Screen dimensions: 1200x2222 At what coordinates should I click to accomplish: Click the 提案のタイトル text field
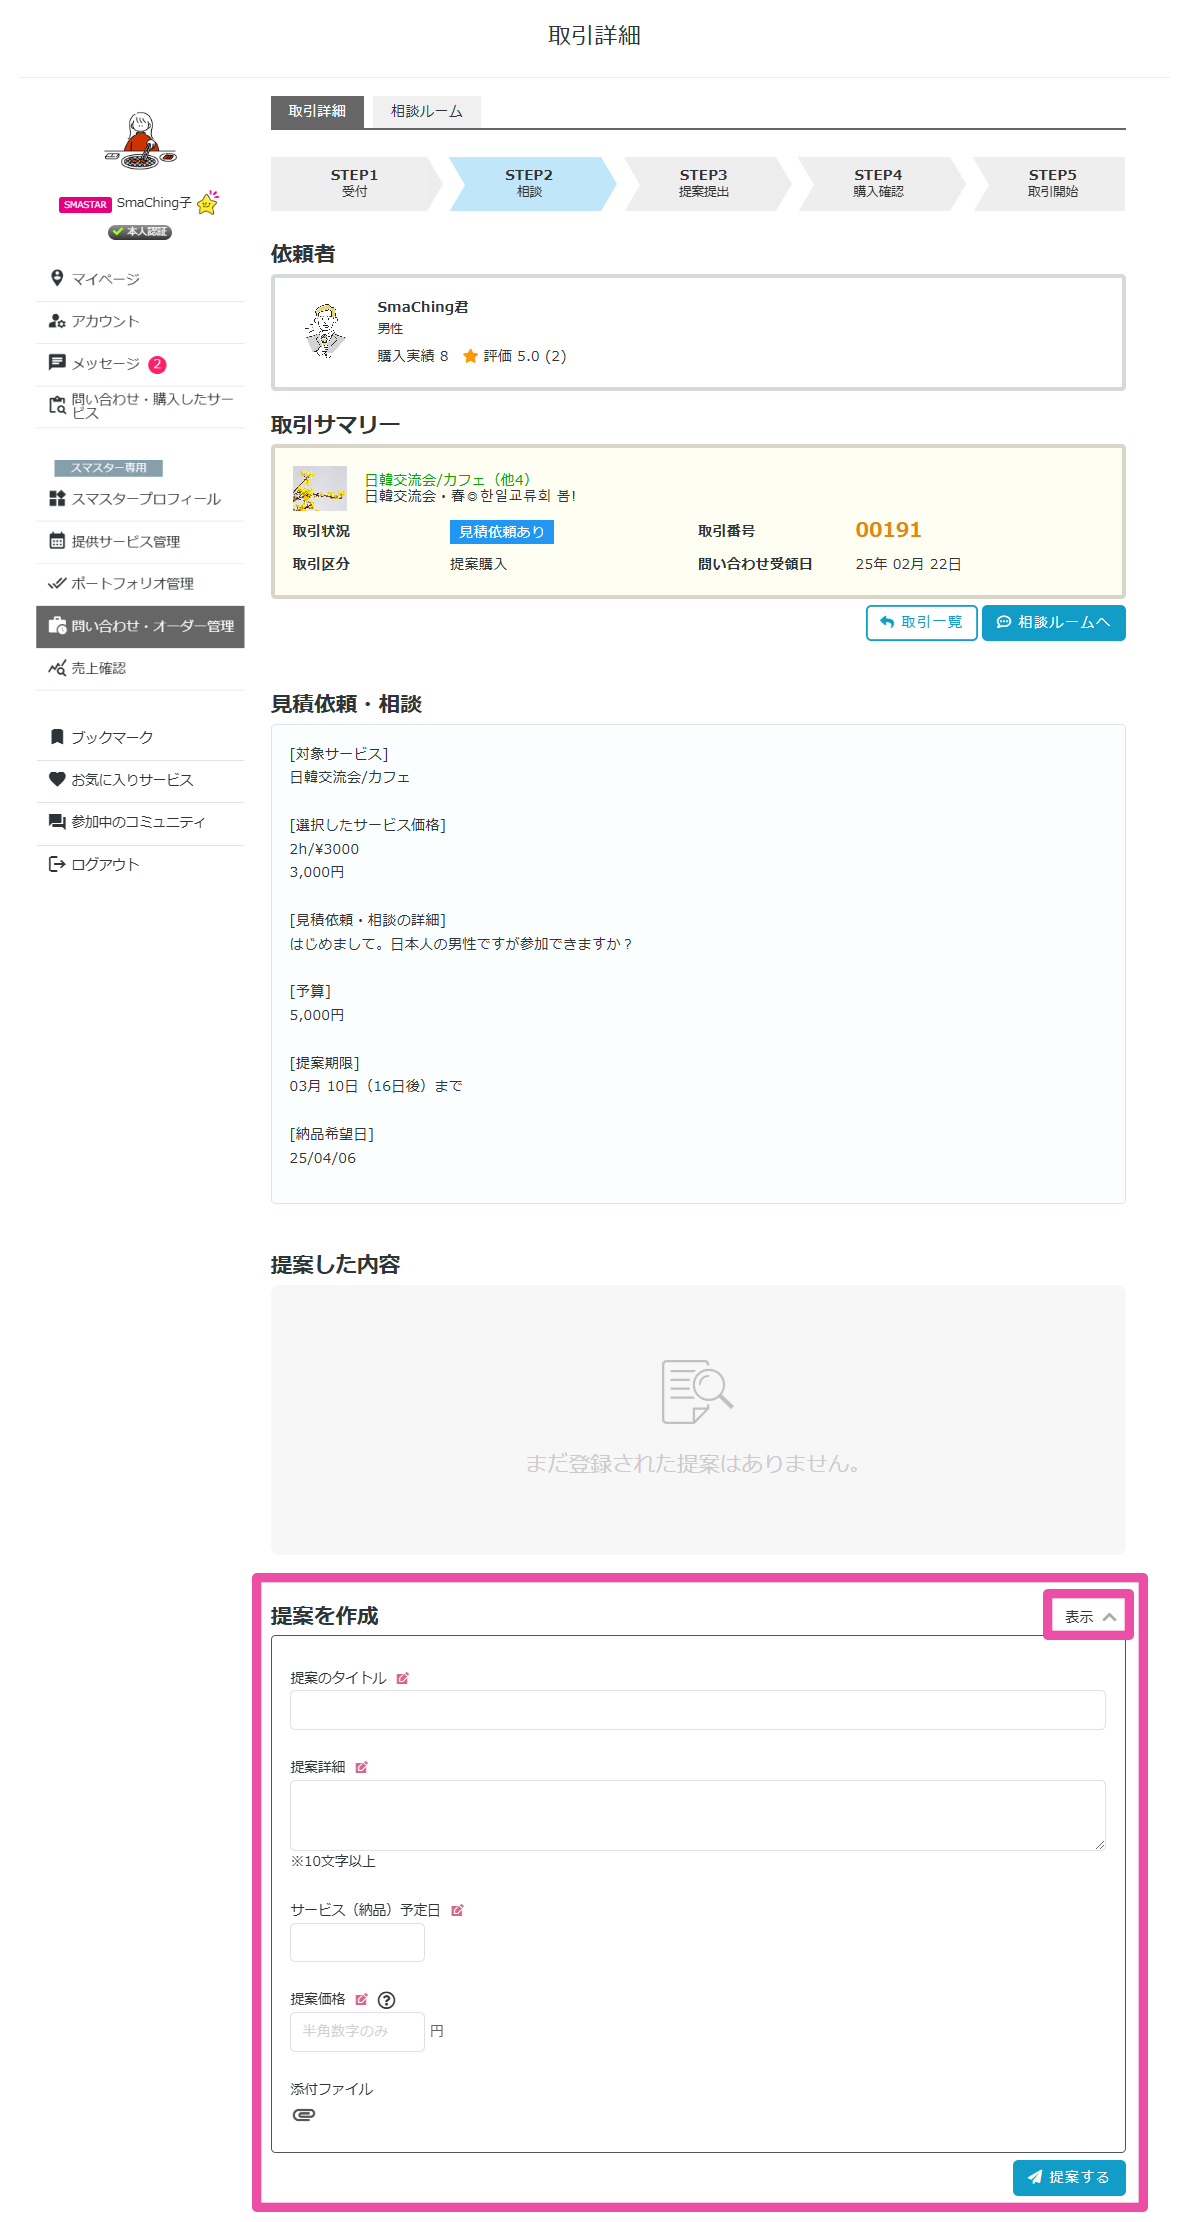[x=697, y=1710]
